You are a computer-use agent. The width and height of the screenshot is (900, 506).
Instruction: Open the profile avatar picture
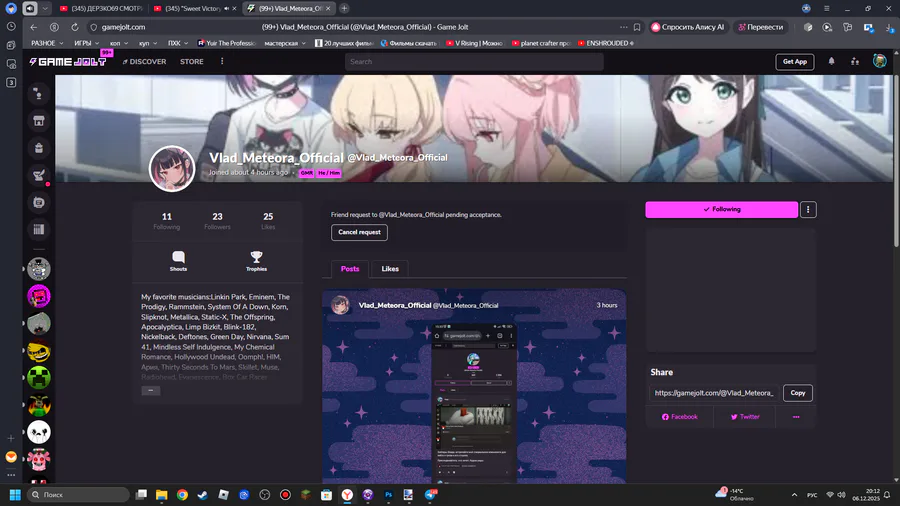click(172, 169)
